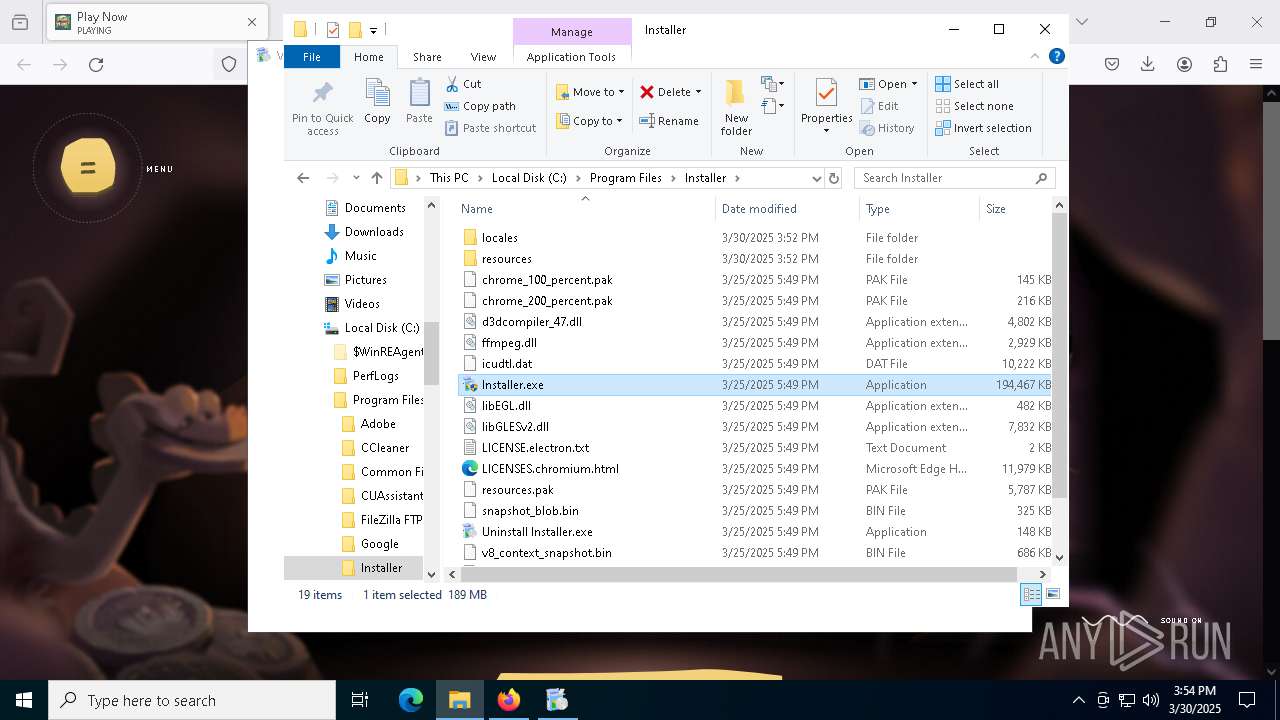Sort by Size column header
Viewport: 1280px width, 720px height.
(1015, 209)
